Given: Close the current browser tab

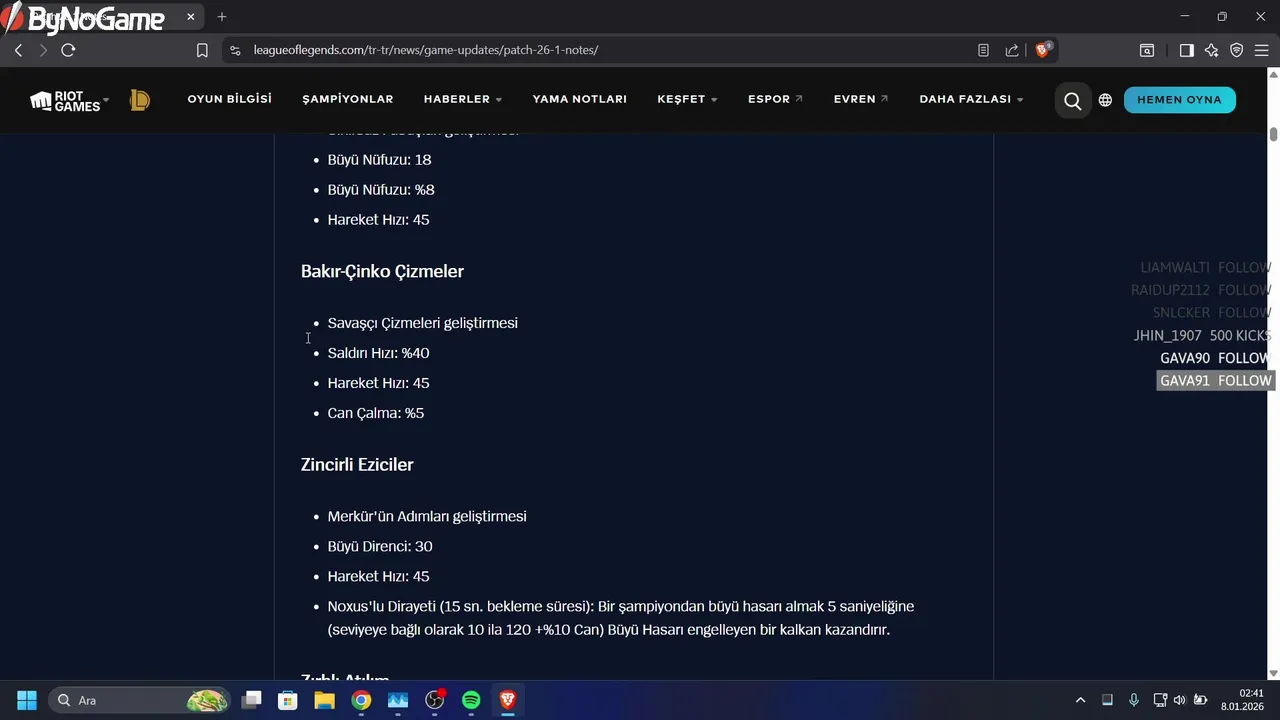Looking at the screenshot, I should 190,17.
